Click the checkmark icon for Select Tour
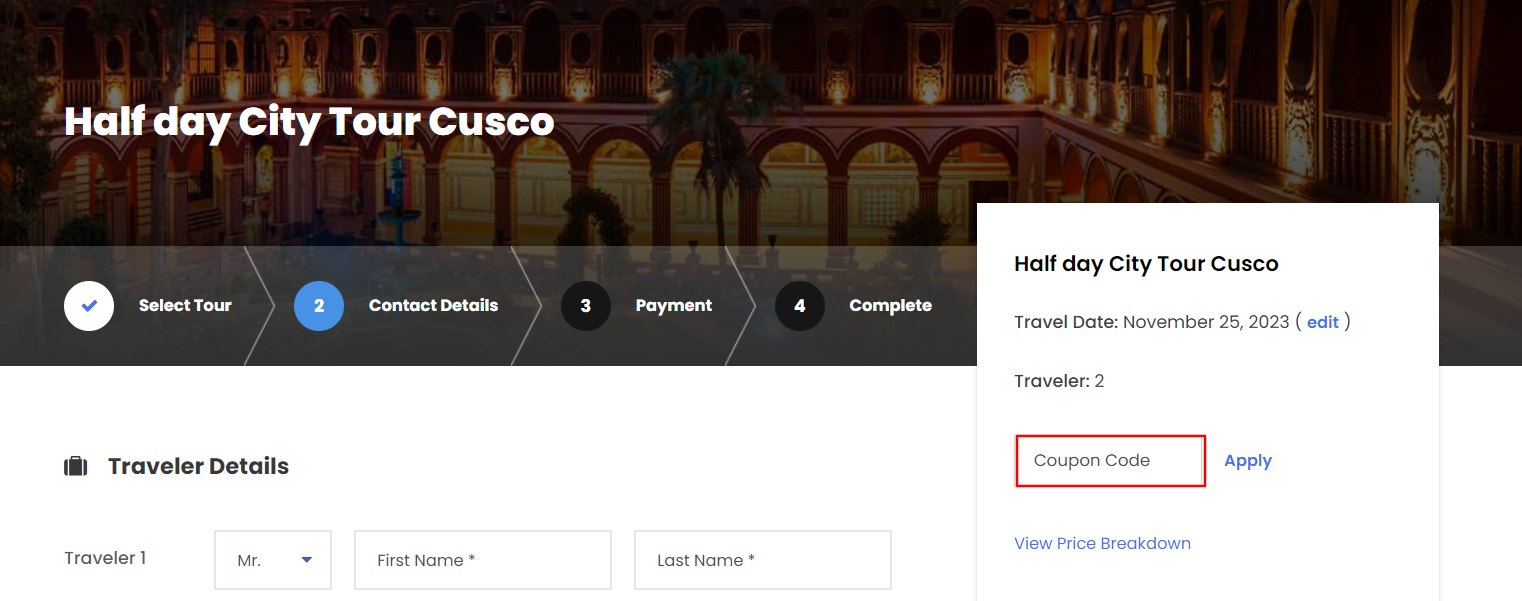The width and height of the screenshot is (1522, 601). tap(89, 306)
